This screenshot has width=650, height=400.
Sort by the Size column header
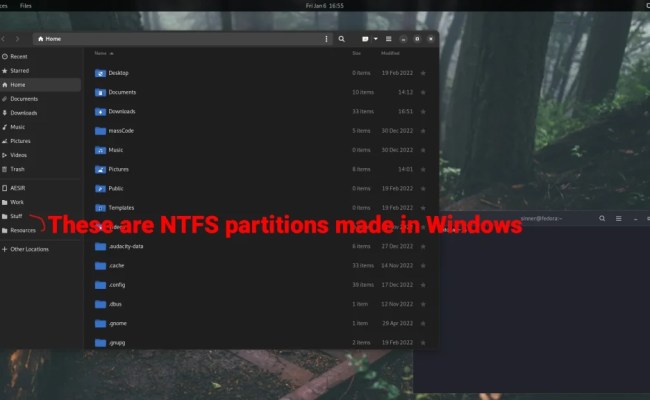[x=357, y=53]
